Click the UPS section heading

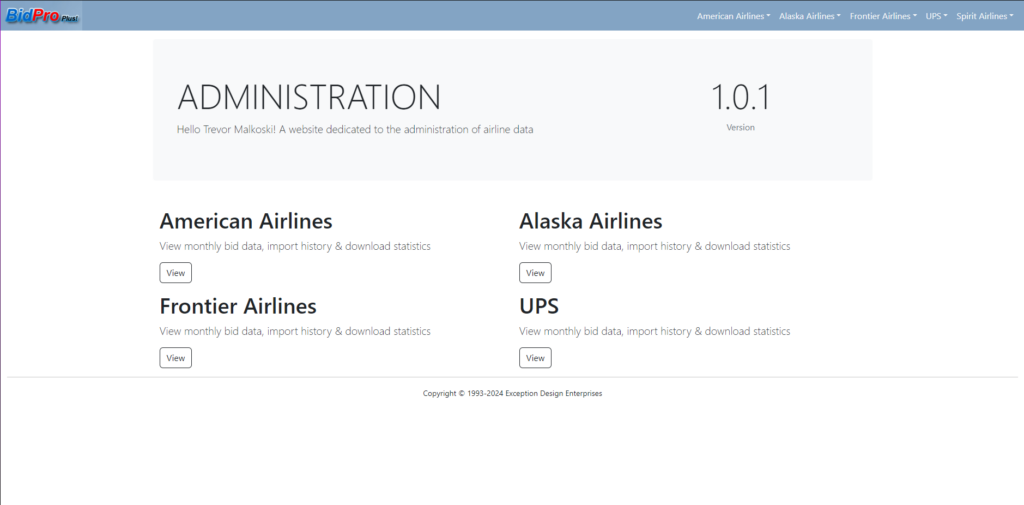coord(539,306)
